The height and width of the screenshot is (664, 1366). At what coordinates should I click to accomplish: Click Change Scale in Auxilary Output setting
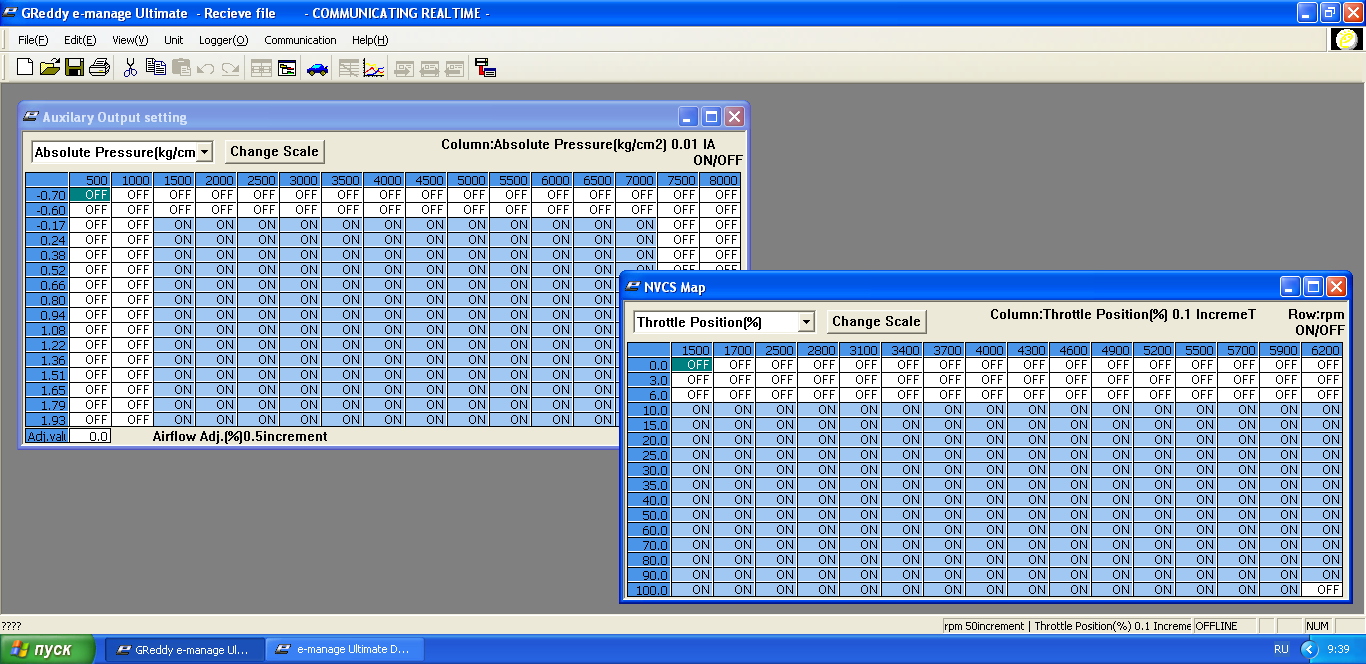click(274, 152)
